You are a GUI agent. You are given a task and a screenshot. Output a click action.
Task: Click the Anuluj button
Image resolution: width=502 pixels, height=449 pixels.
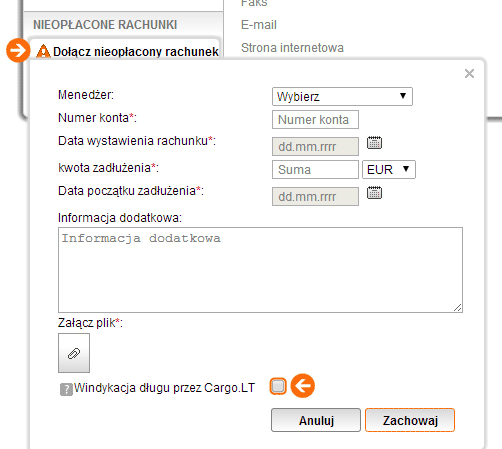pos(316,420)
